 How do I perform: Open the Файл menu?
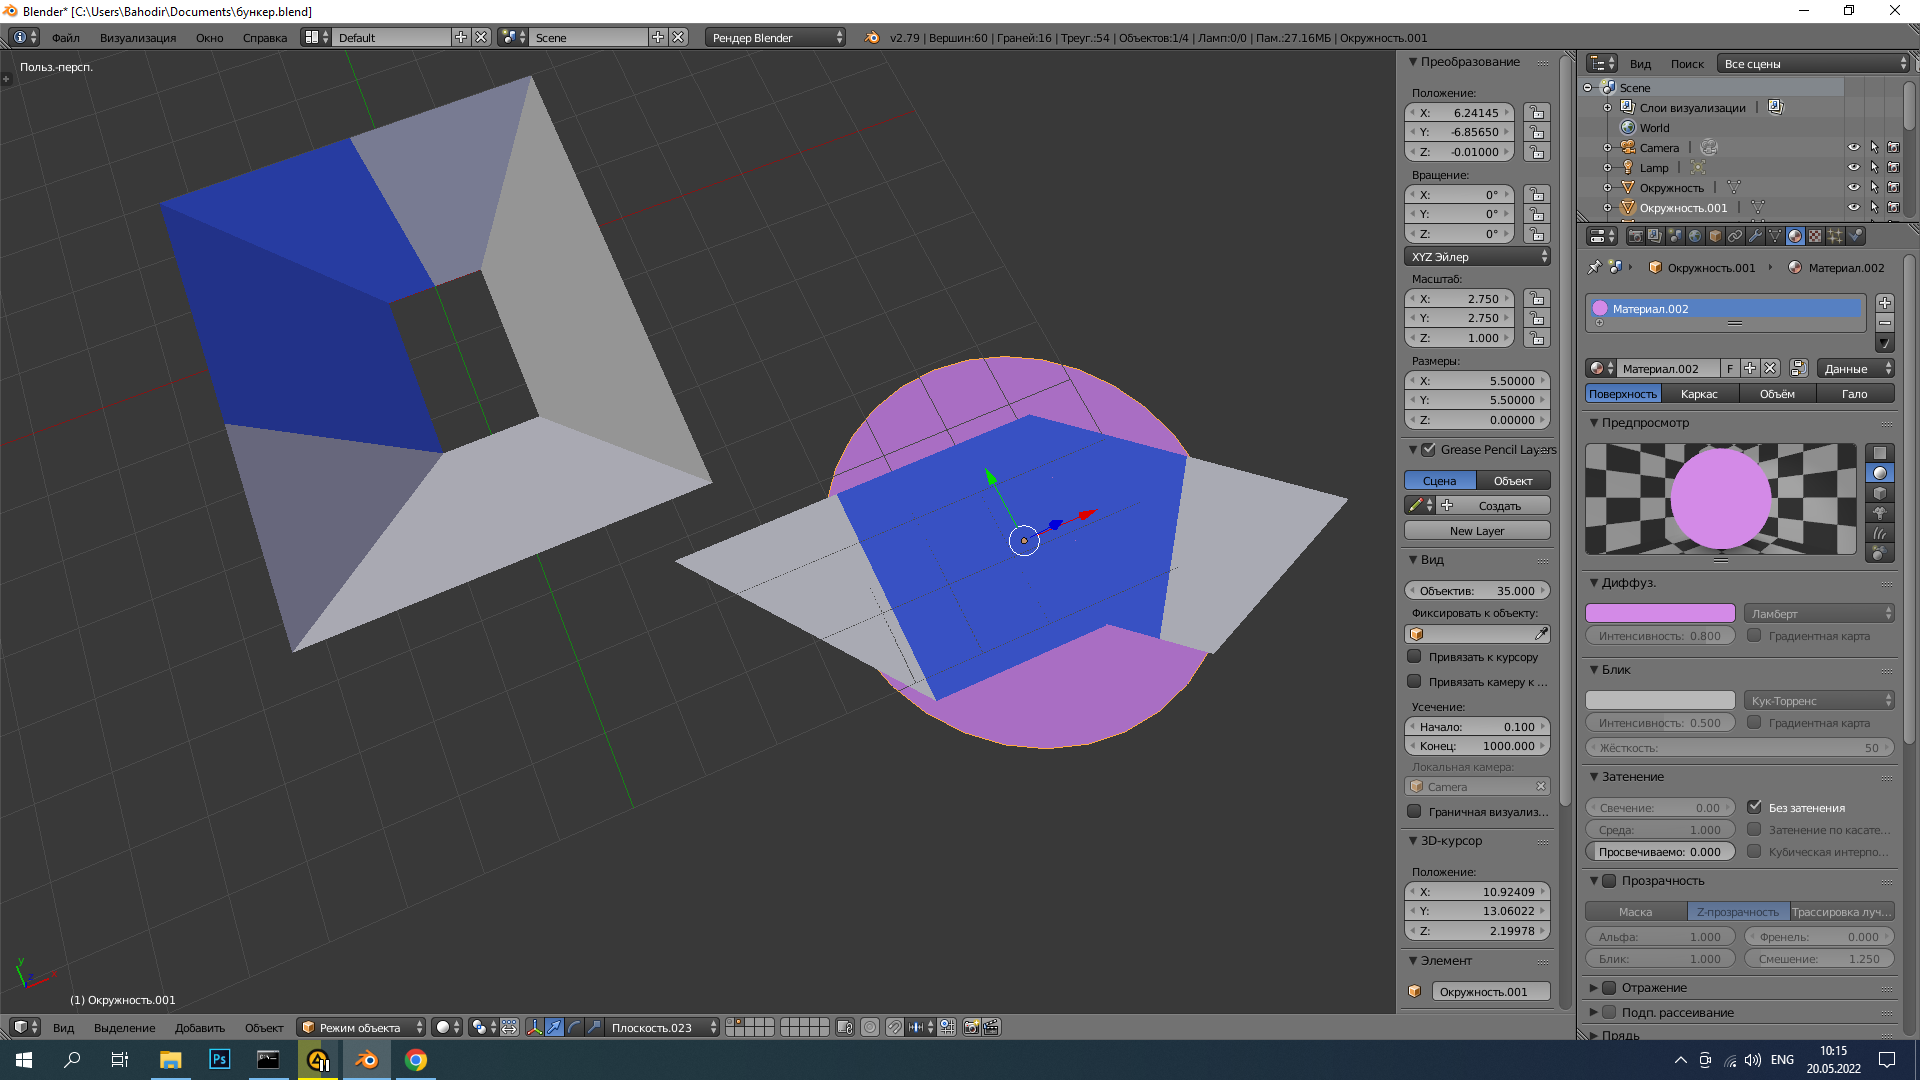(x=66, y=37)
